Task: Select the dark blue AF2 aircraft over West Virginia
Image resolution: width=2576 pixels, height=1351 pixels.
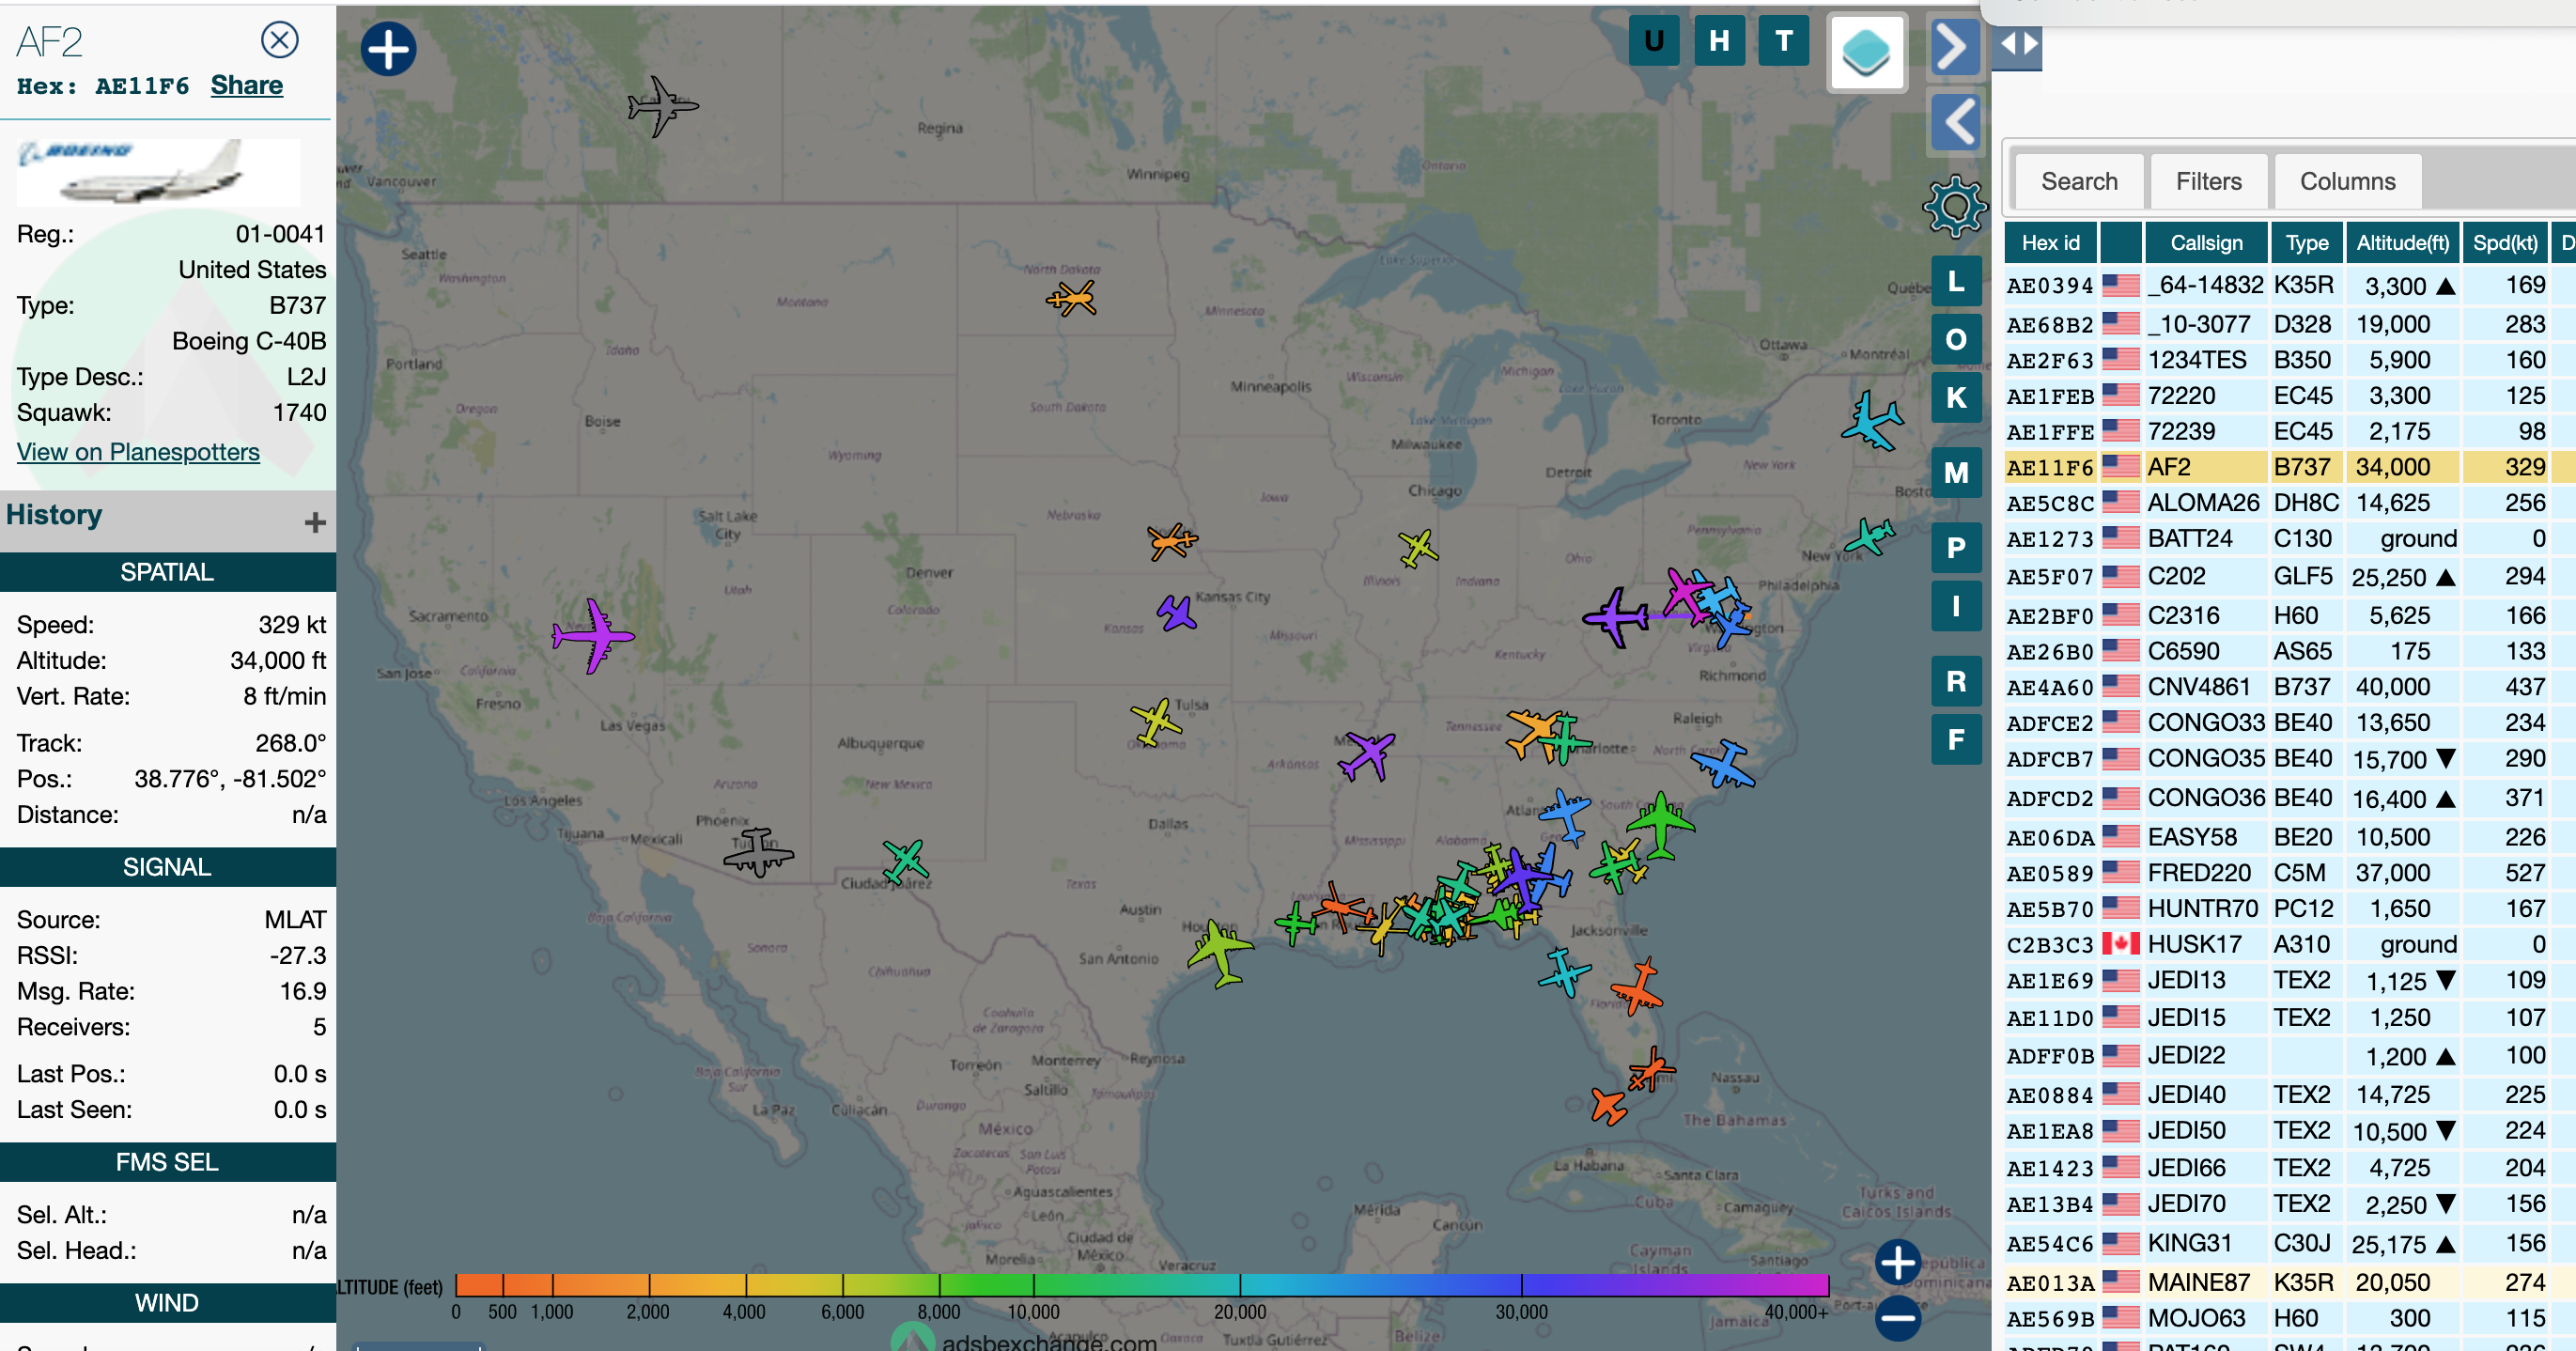Action: click(x=1614, y=617)
